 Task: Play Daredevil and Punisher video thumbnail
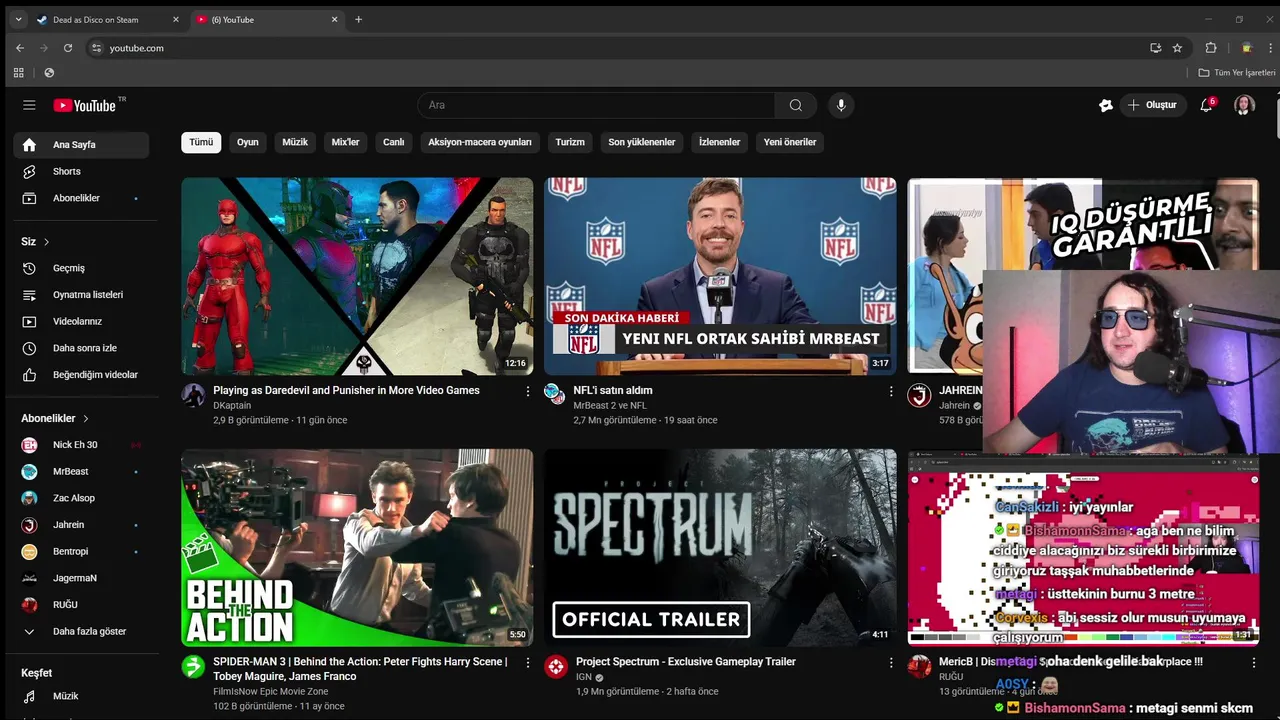[357, 276]
